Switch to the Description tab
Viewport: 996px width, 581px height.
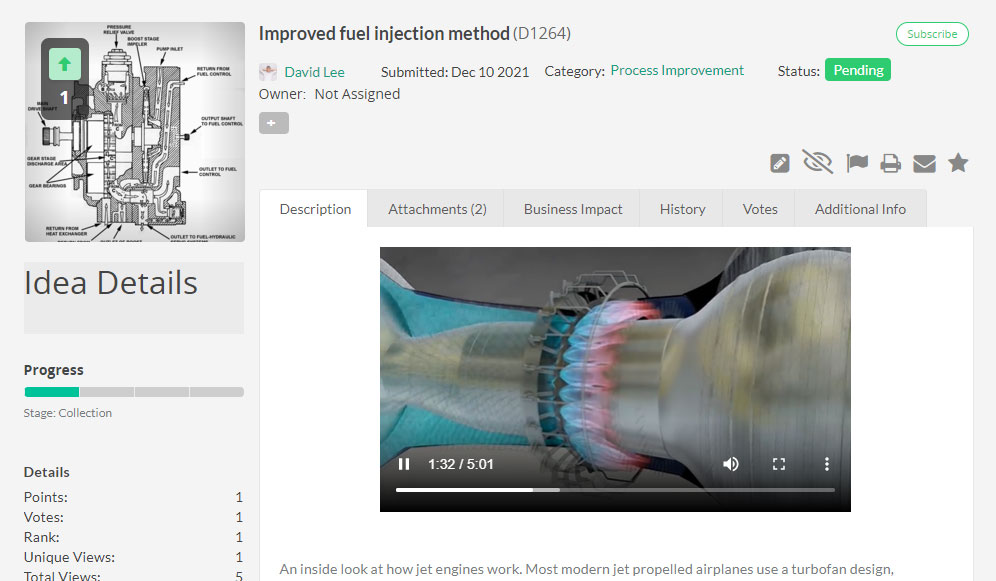315,209
